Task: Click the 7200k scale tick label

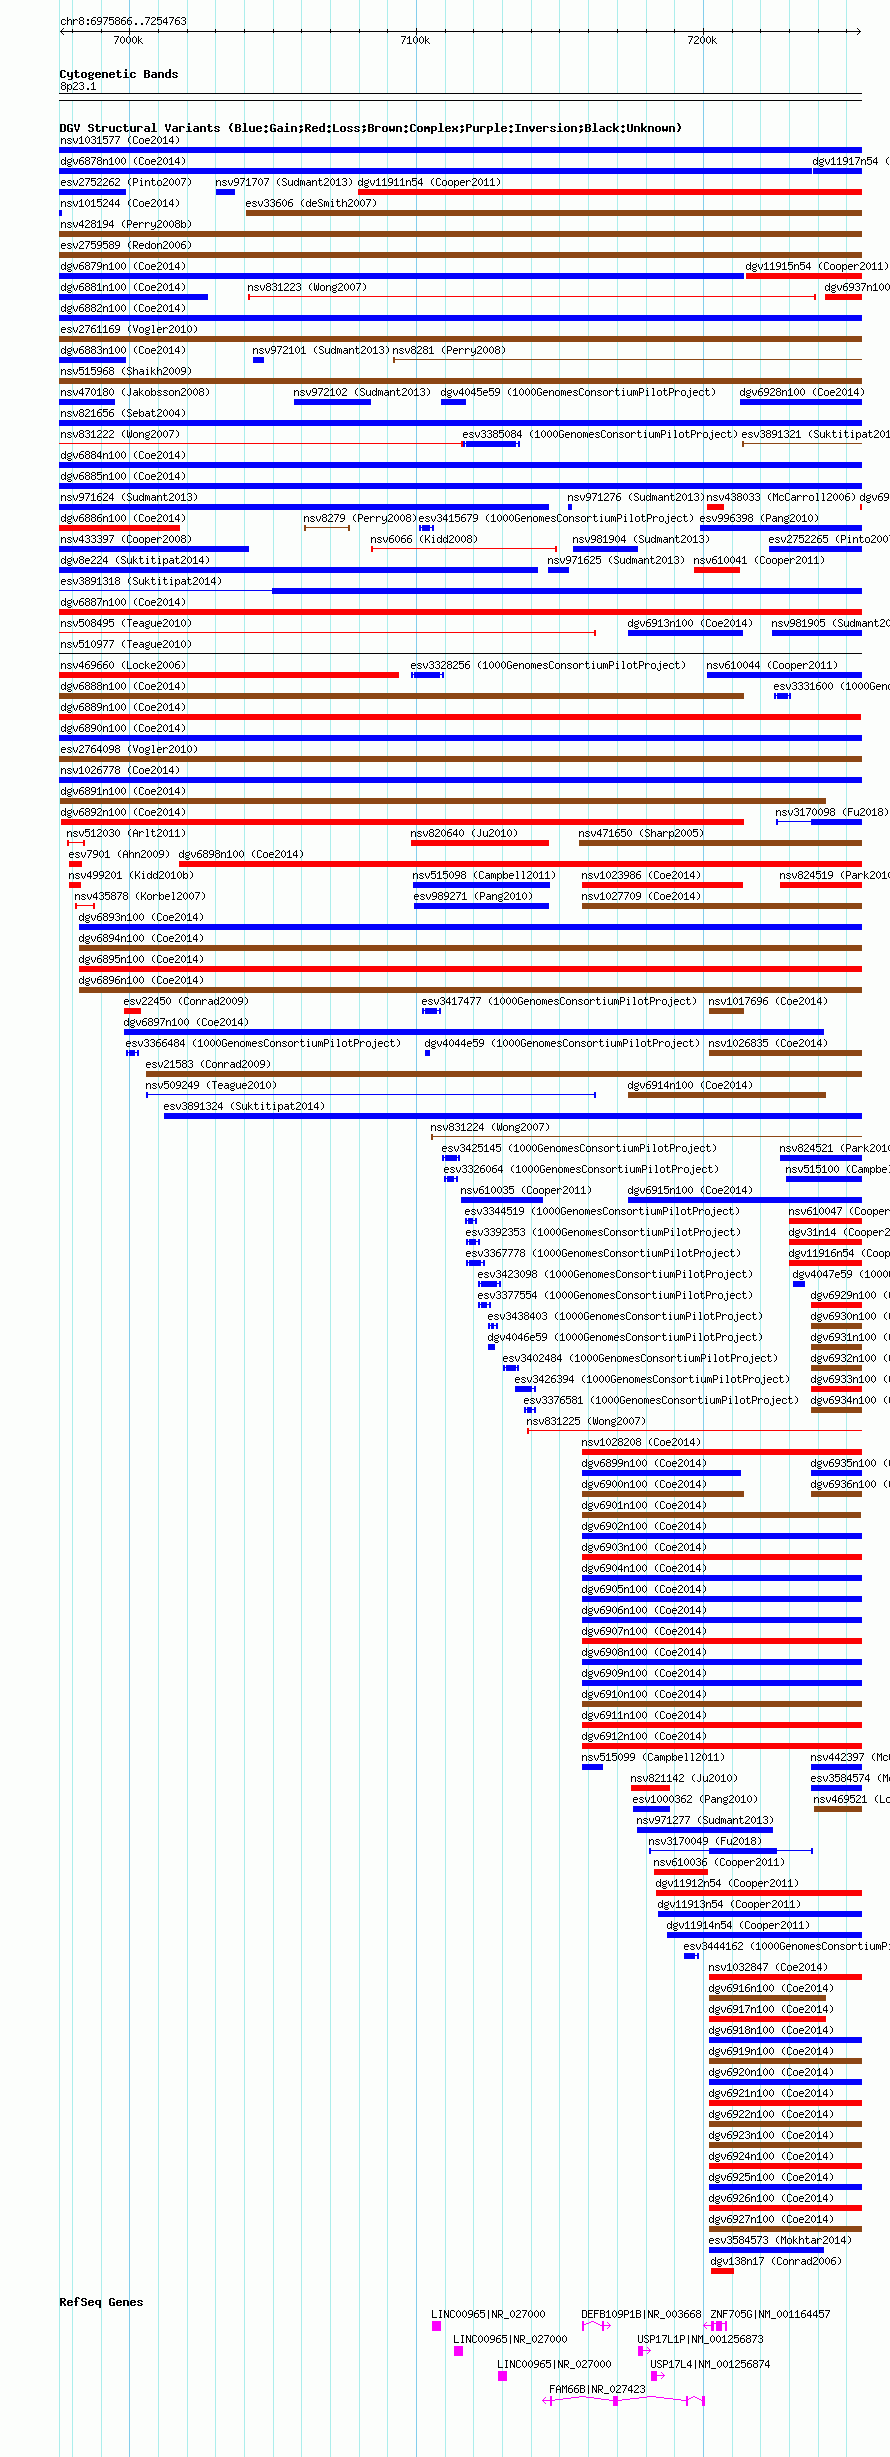Action: pyautogui.click(x=702, y=40)
